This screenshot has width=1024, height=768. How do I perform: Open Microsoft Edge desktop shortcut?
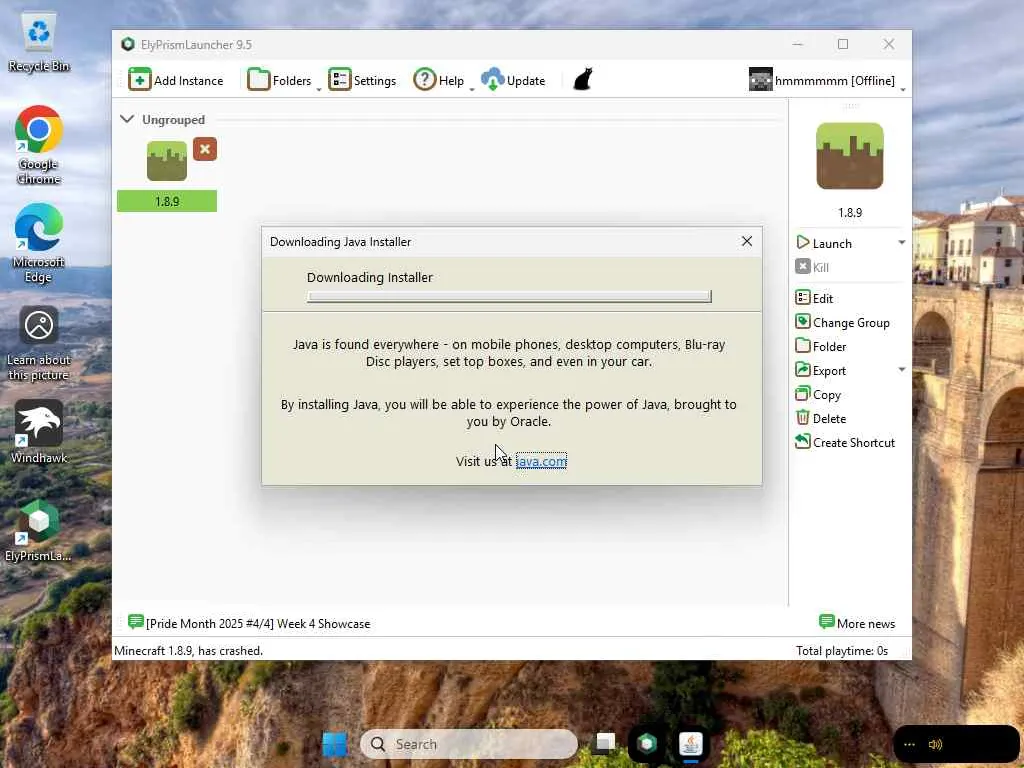pos(39,243)
